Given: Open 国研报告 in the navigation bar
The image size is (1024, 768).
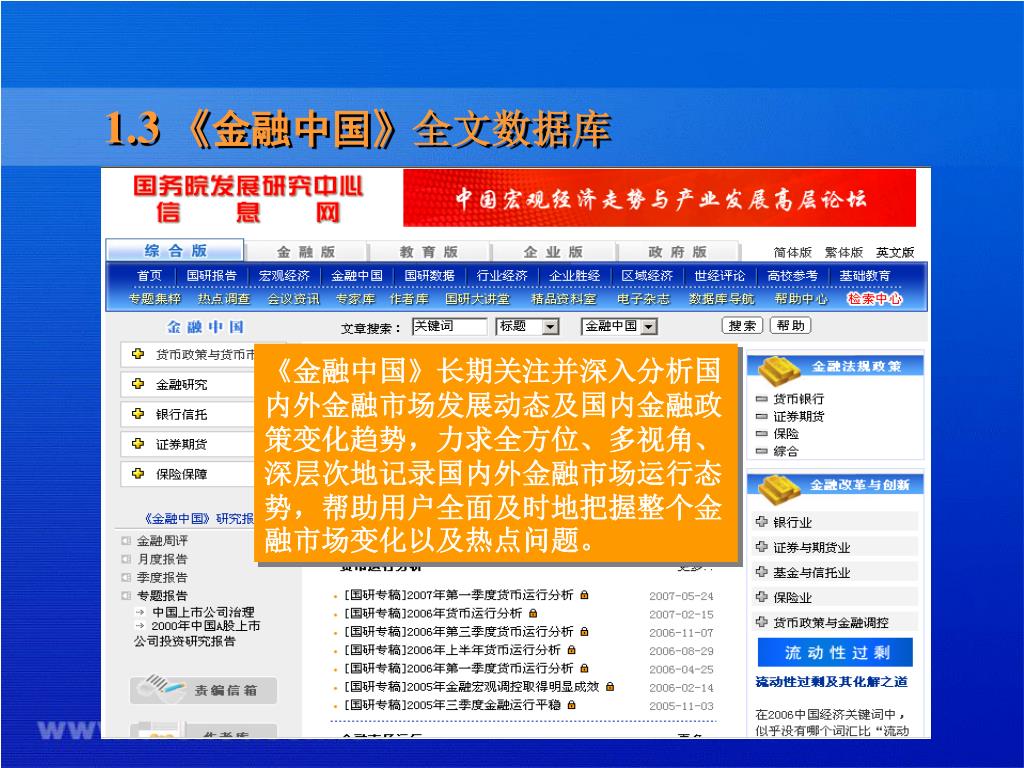Looking at the screenshot, I should [212, 276].
